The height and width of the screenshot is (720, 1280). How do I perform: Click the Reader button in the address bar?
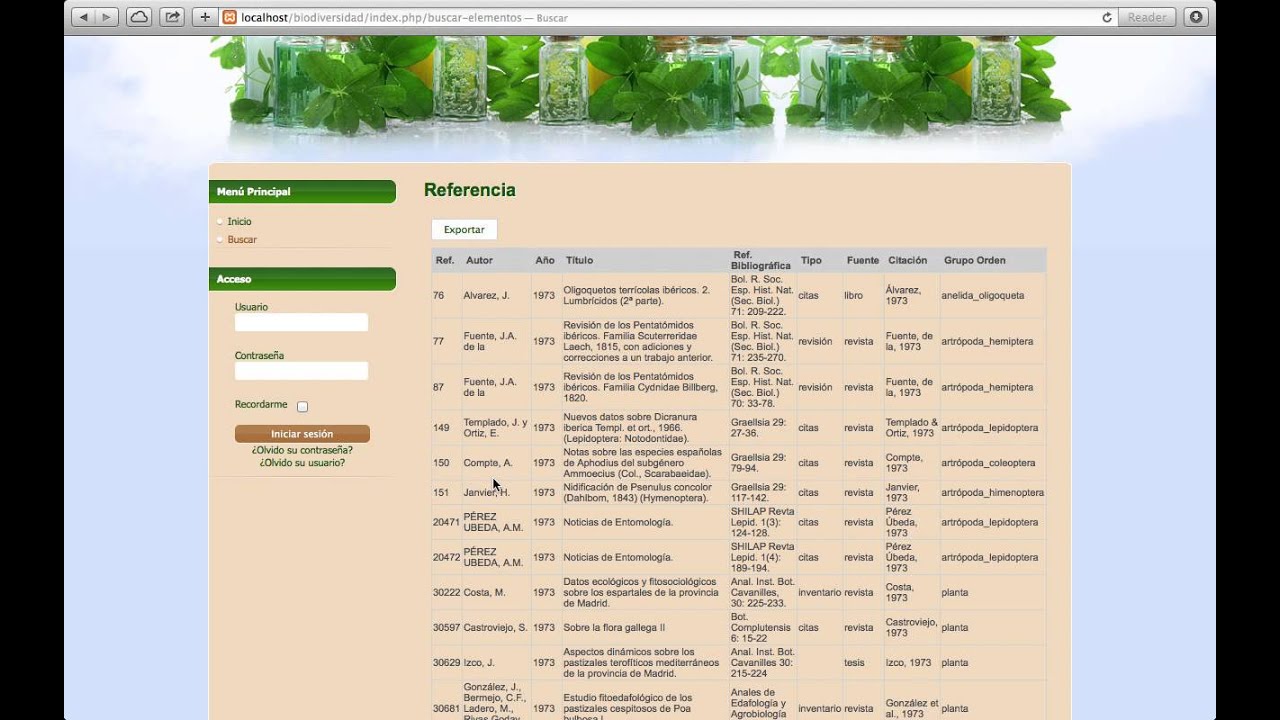(x=1146, y=17)
